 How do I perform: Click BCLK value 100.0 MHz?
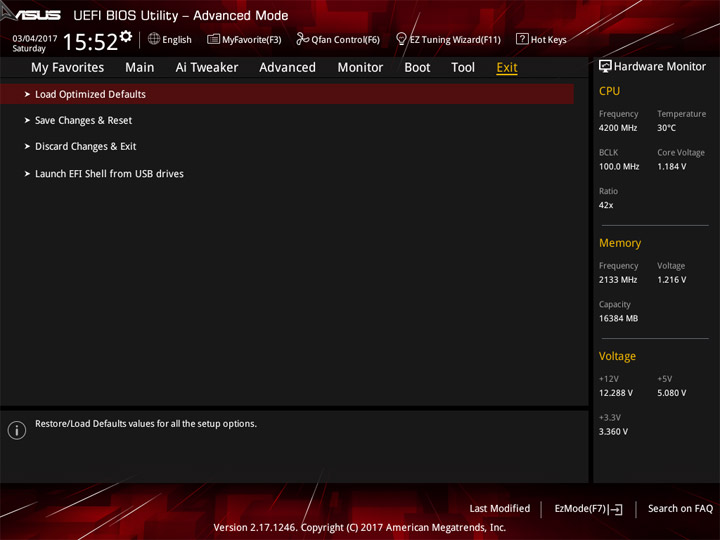pos(619,167)
